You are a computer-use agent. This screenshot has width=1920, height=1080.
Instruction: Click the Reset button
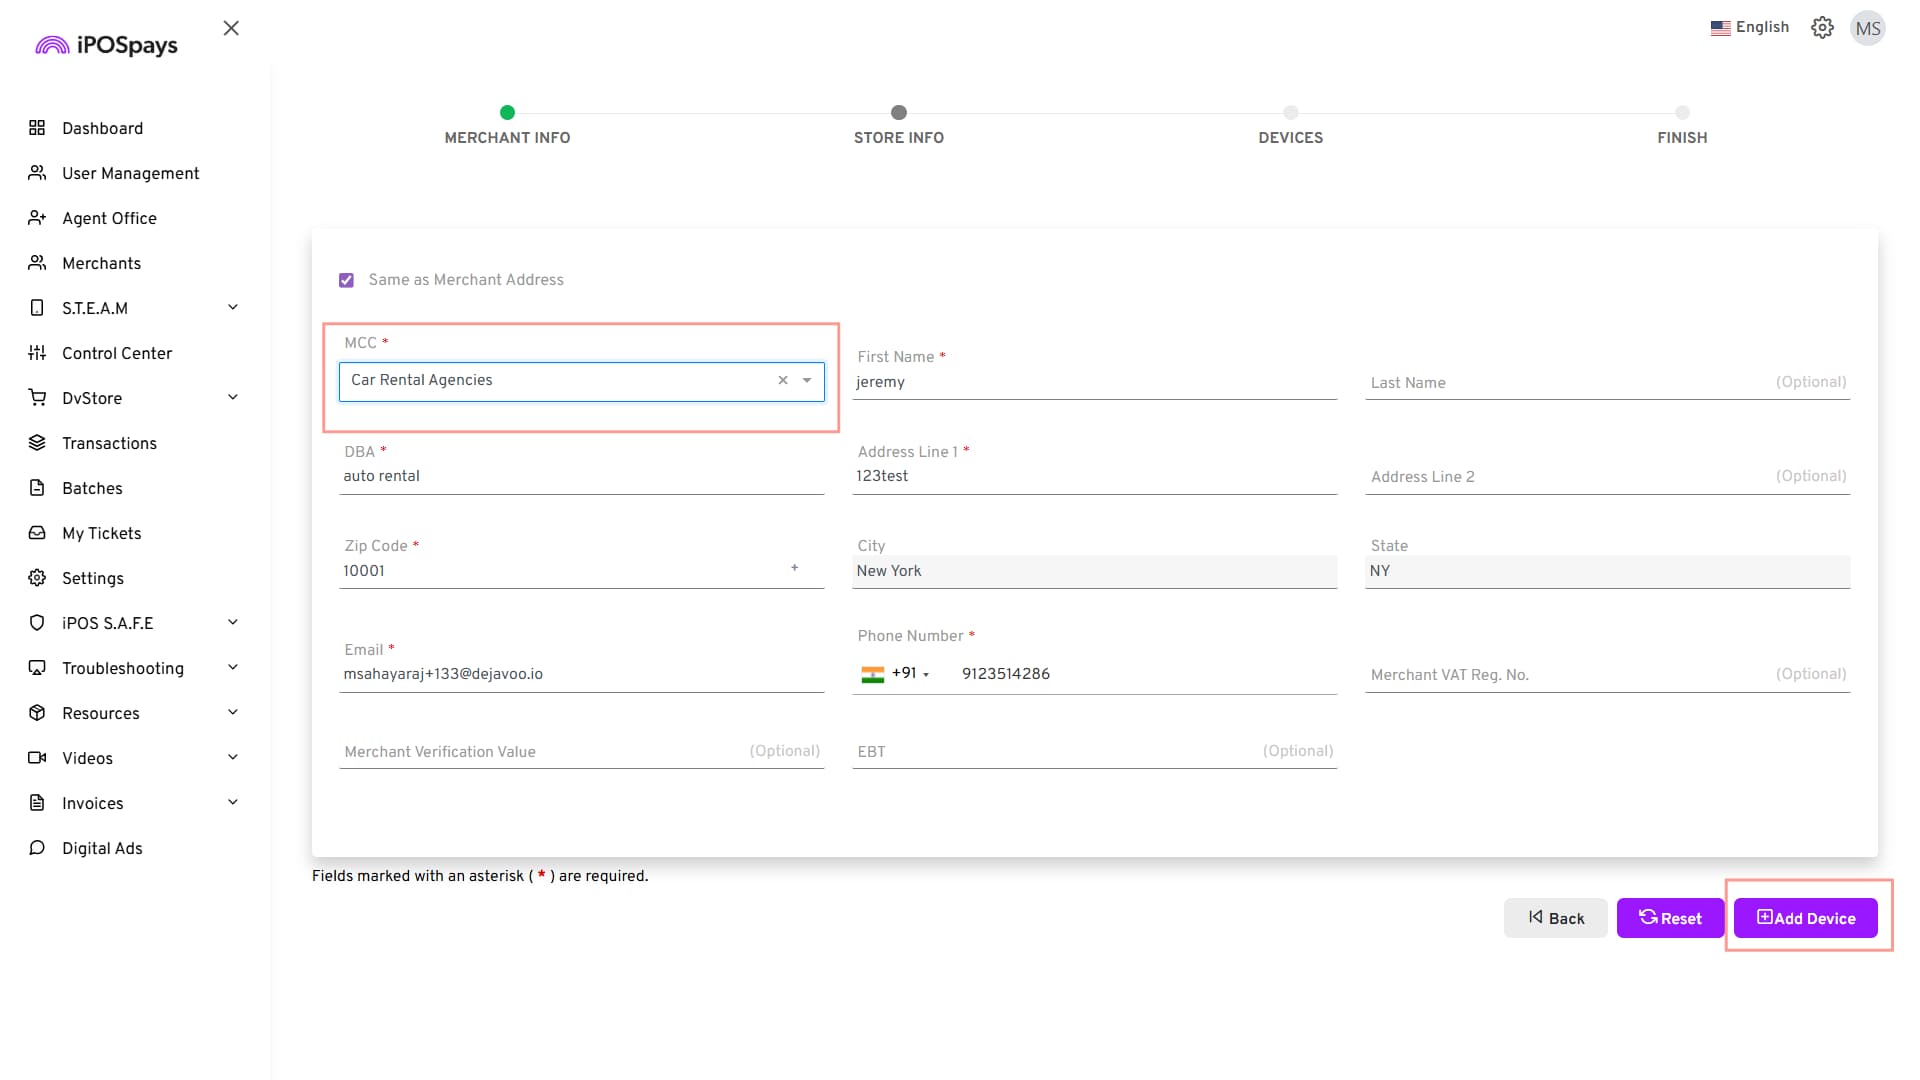[x=1670, y=918]
